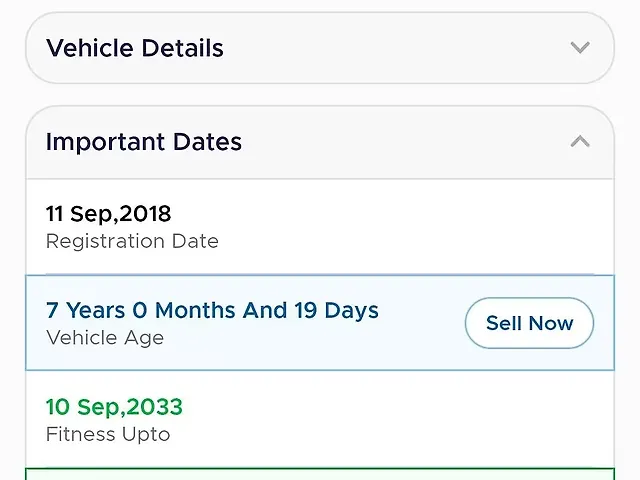Screen dimensions: 640x480
Task: Select the Fitness Upto label
Action: pos(108,434)
